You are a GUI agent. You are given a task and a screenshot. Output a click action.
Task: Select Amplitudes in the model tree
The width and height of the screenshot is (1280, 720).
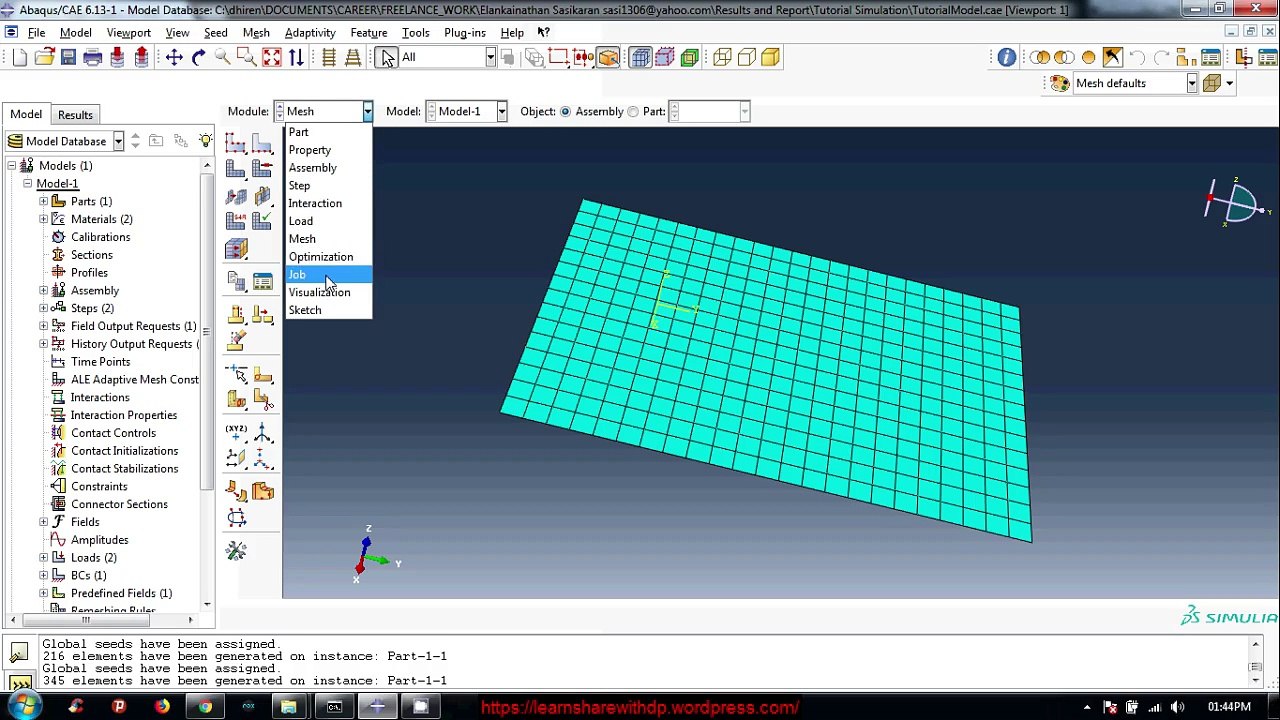(99, 540)
